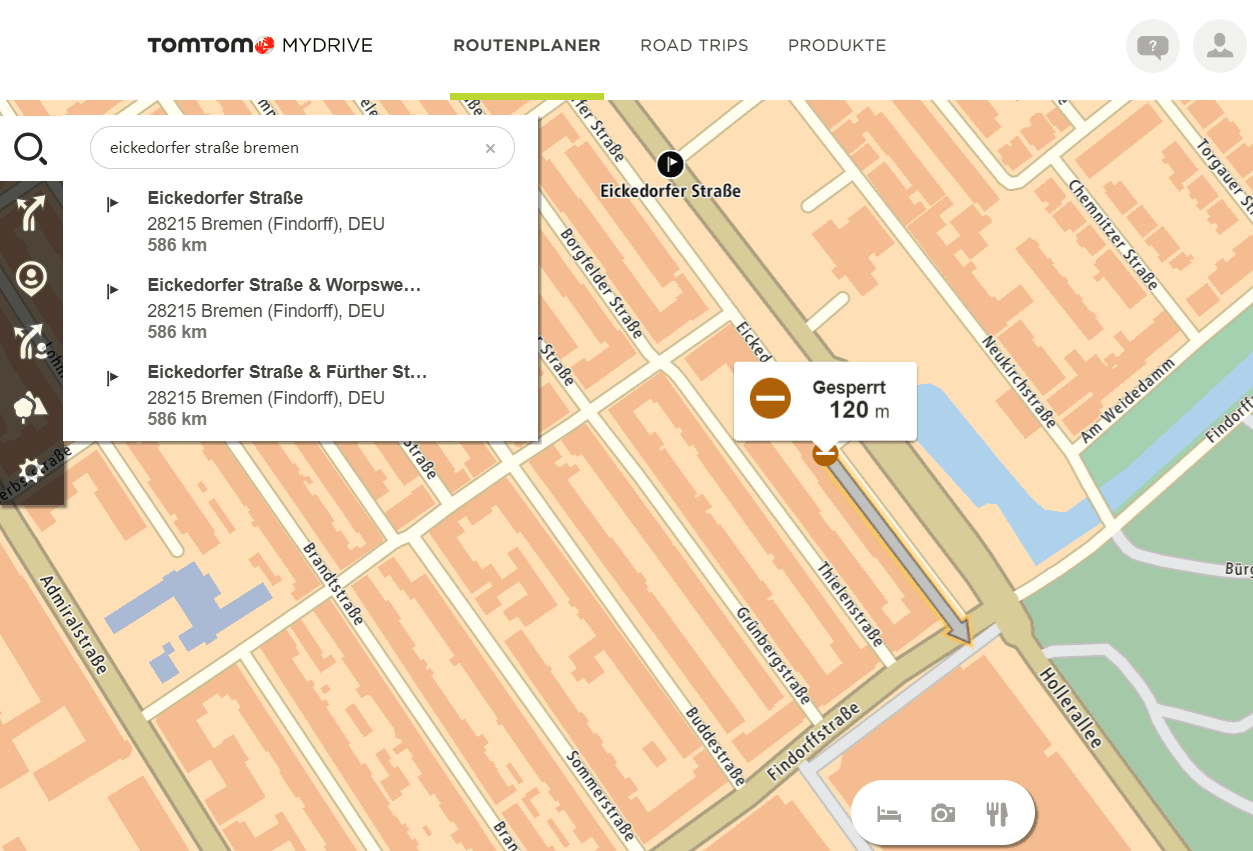The image size is (1253, 851).
Task: Click the 'Buddestraße' street label
Action: pyautogui.click(x=715, y=746)
